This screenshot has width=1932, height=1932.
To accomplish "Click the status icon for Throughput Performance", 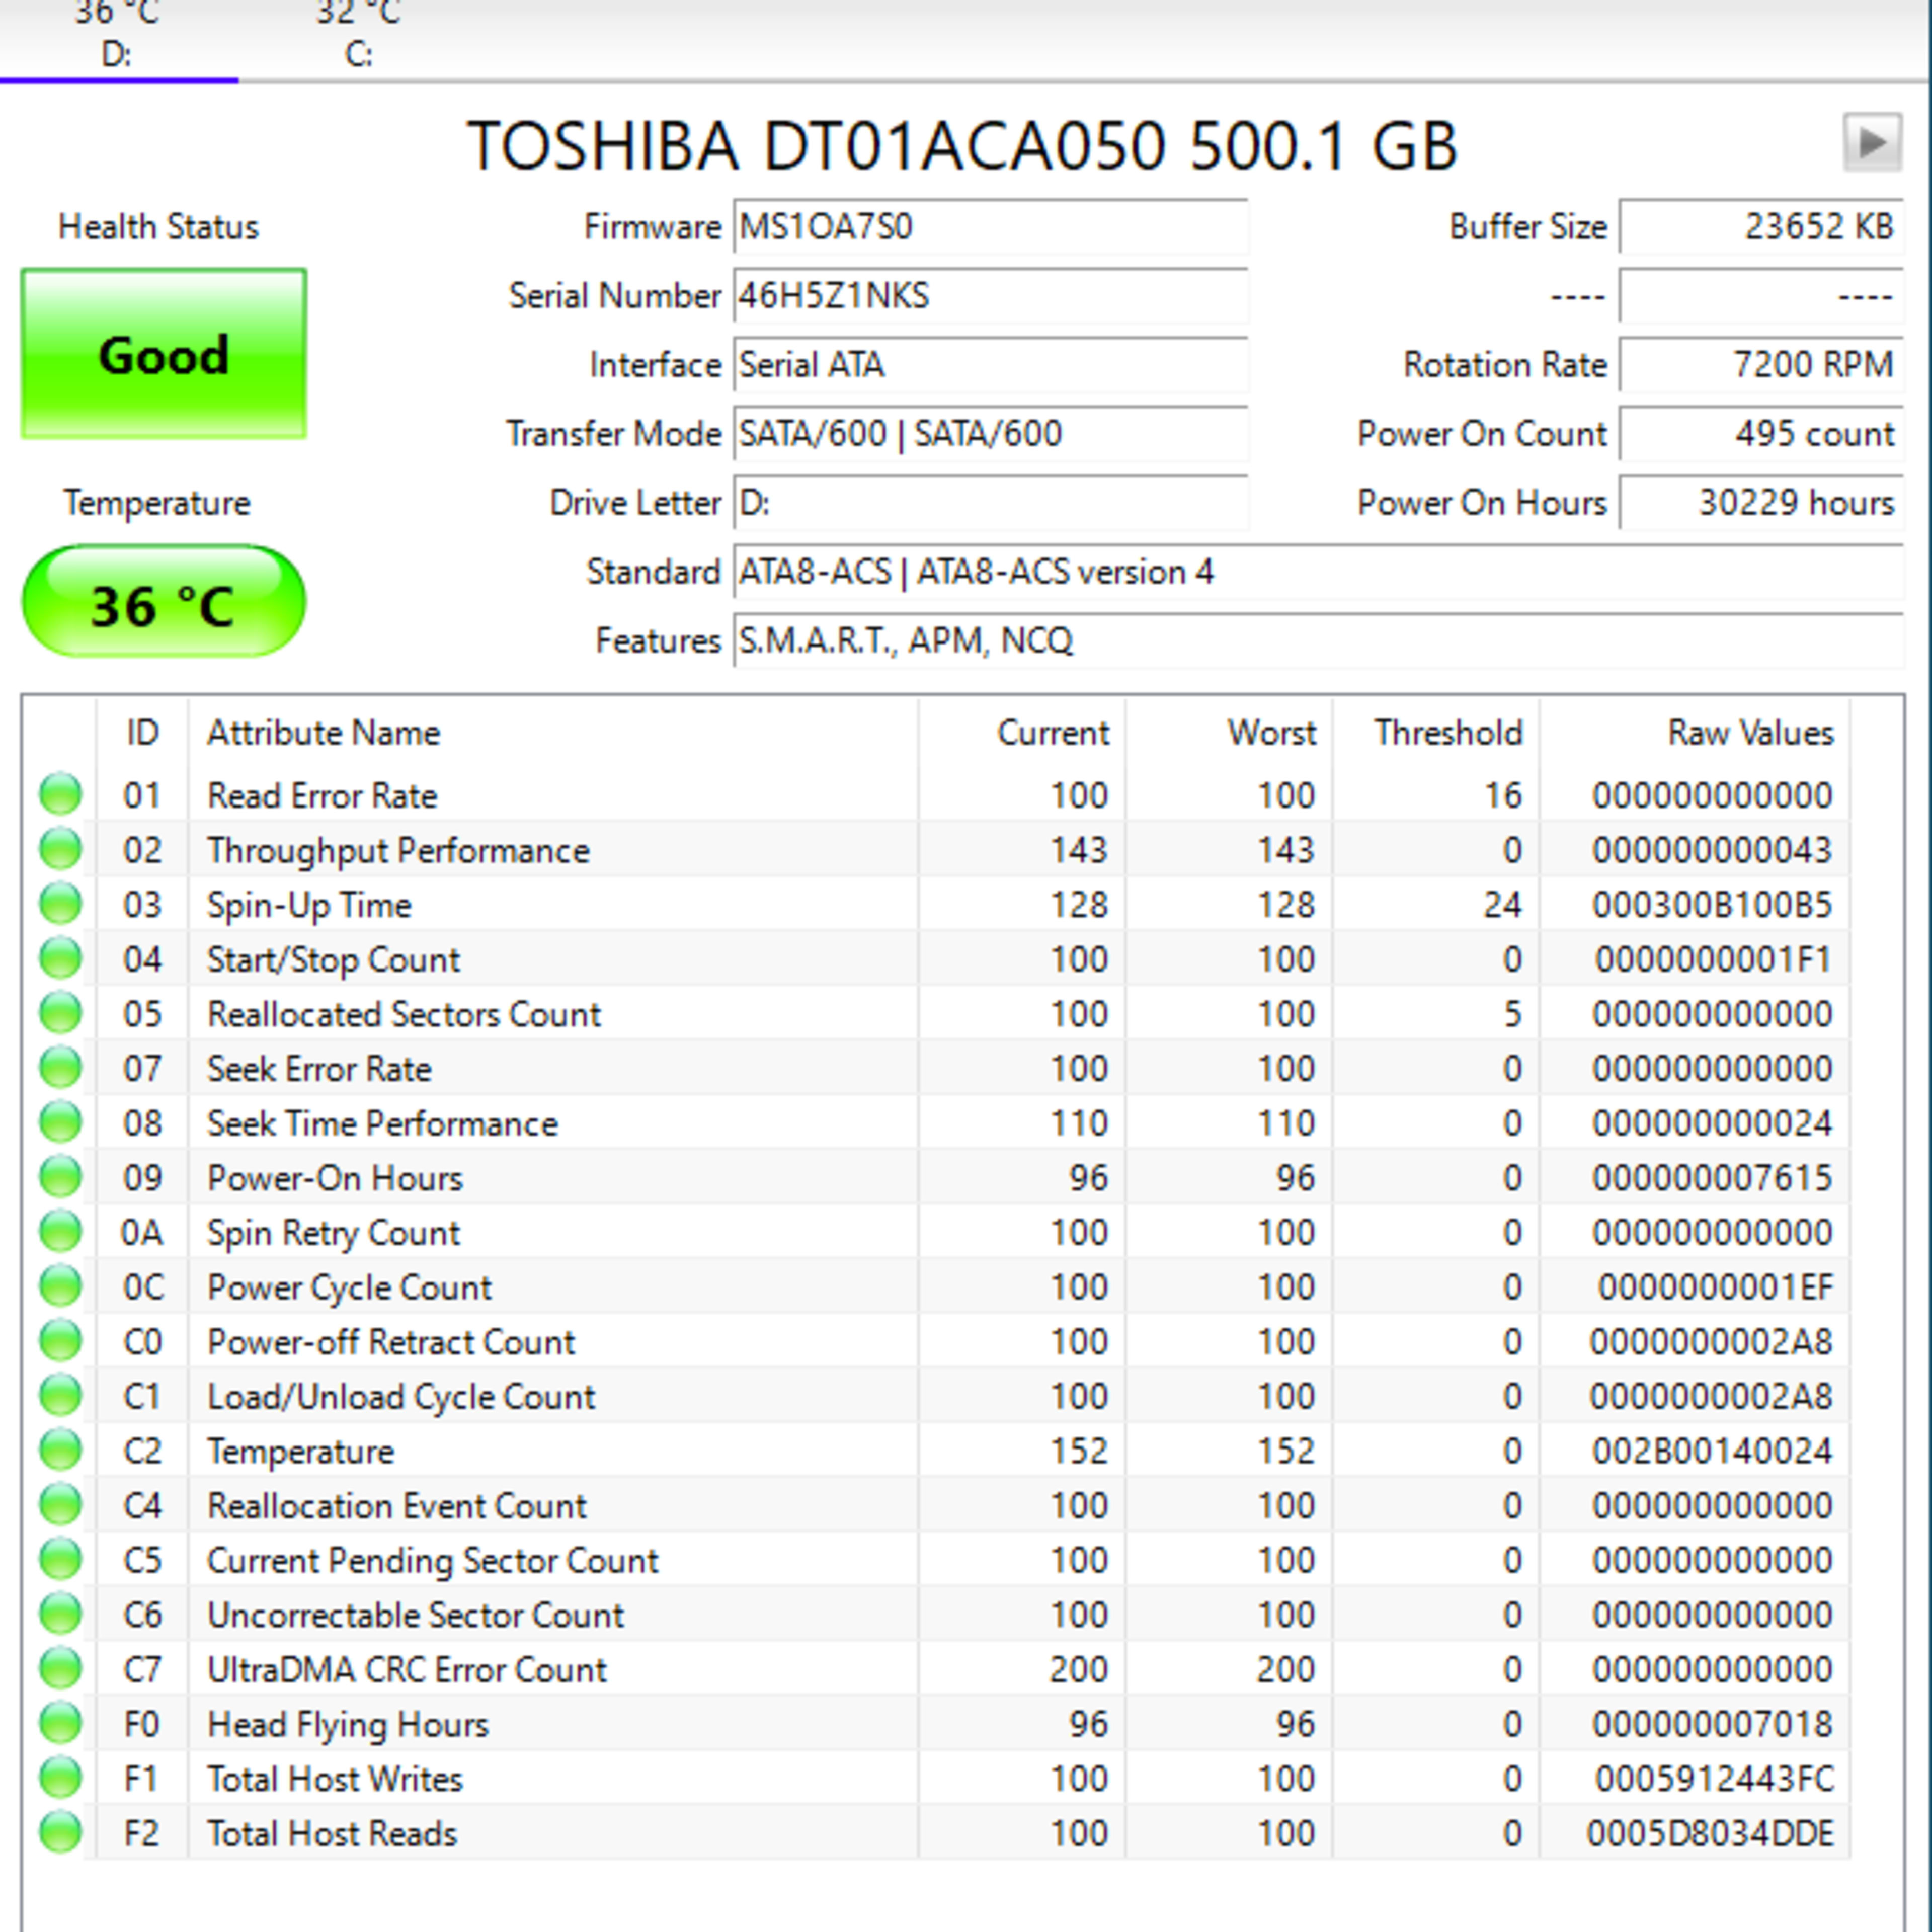I will 60,849.
